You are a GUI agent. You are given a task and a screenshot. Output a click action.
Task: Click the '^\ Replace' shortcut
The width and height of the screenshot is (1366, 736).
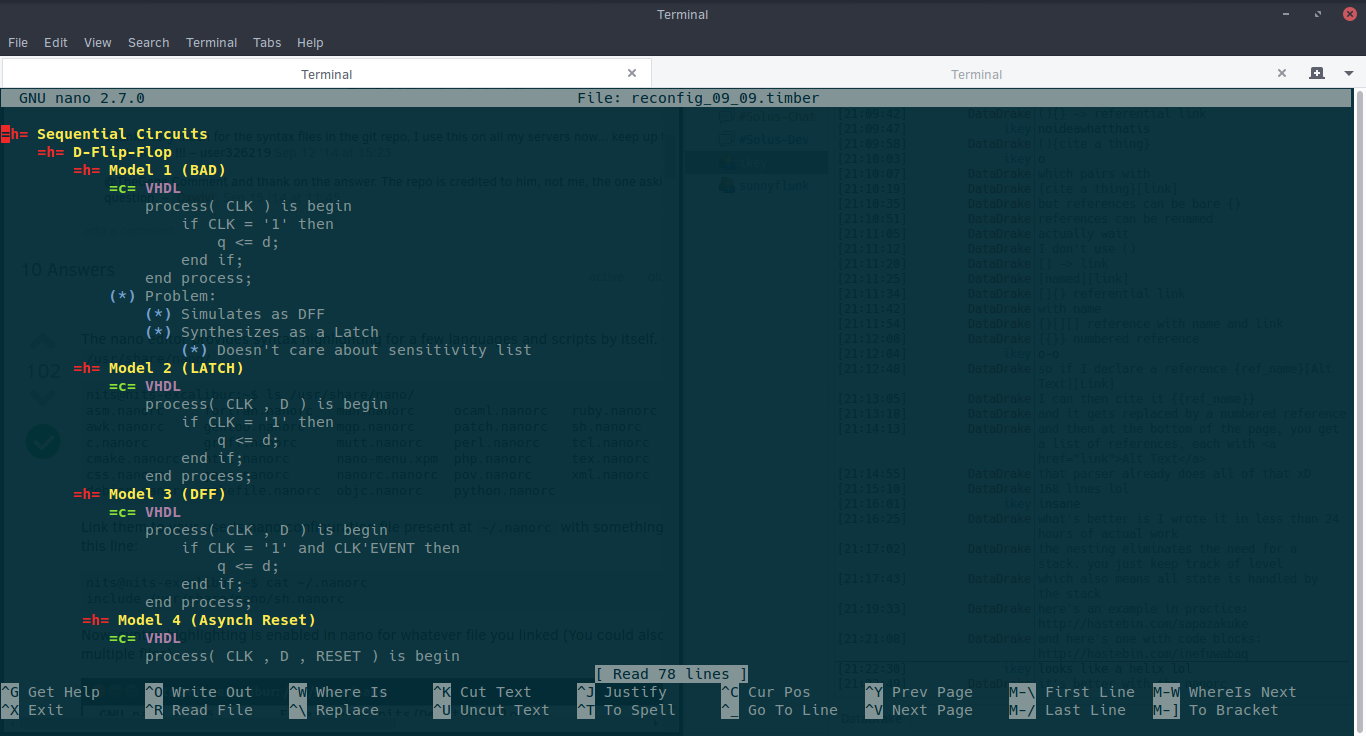tap(334, 710)
